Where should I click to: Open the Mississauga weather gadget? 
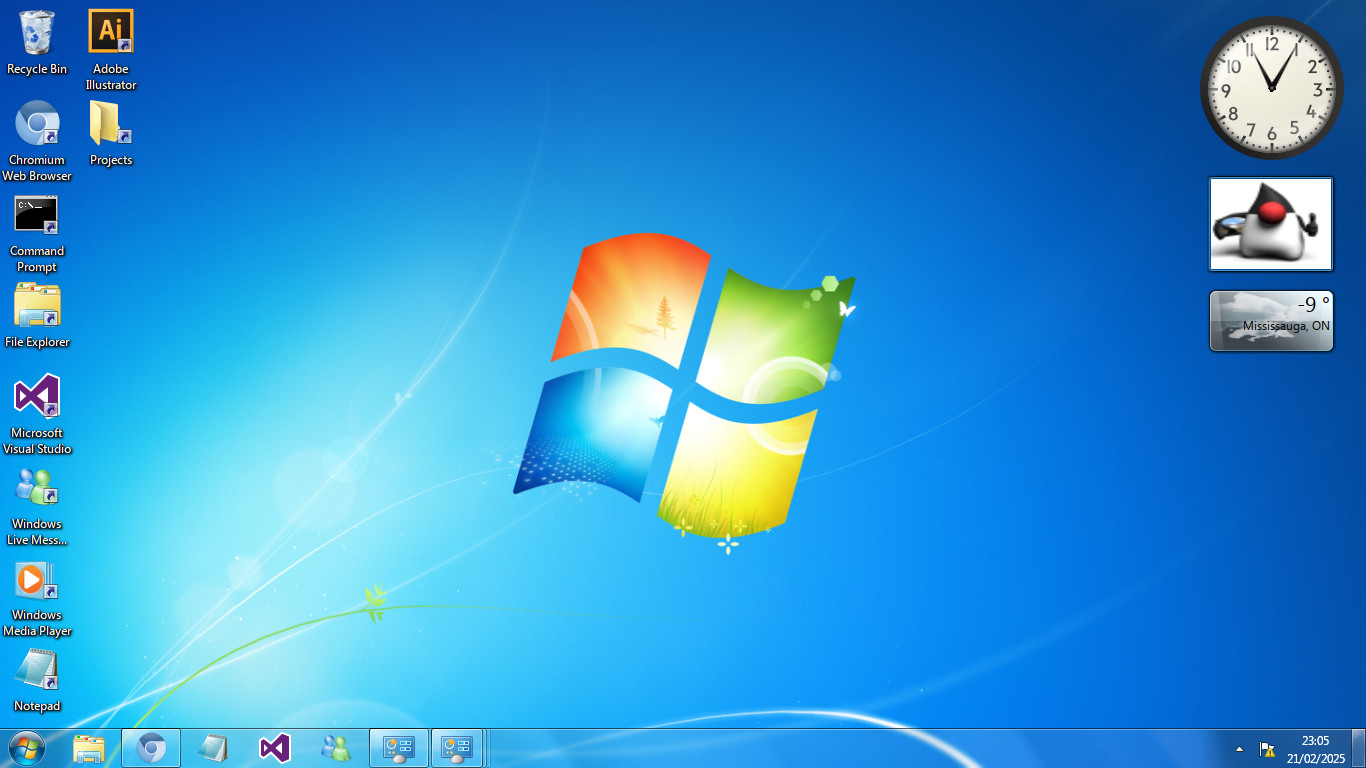pos(1271,321)
